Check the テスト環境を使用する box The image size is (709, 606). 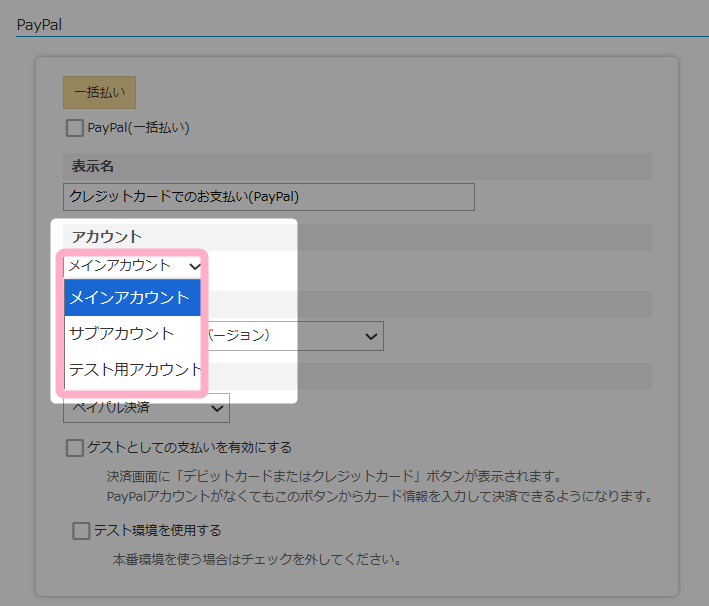coord(81,531)
